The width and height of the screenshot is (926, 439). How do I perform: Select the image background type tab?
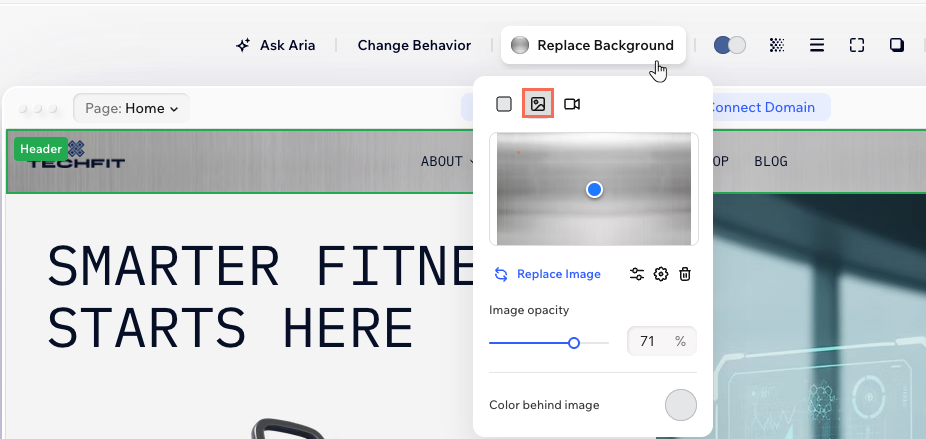point(537,104)
